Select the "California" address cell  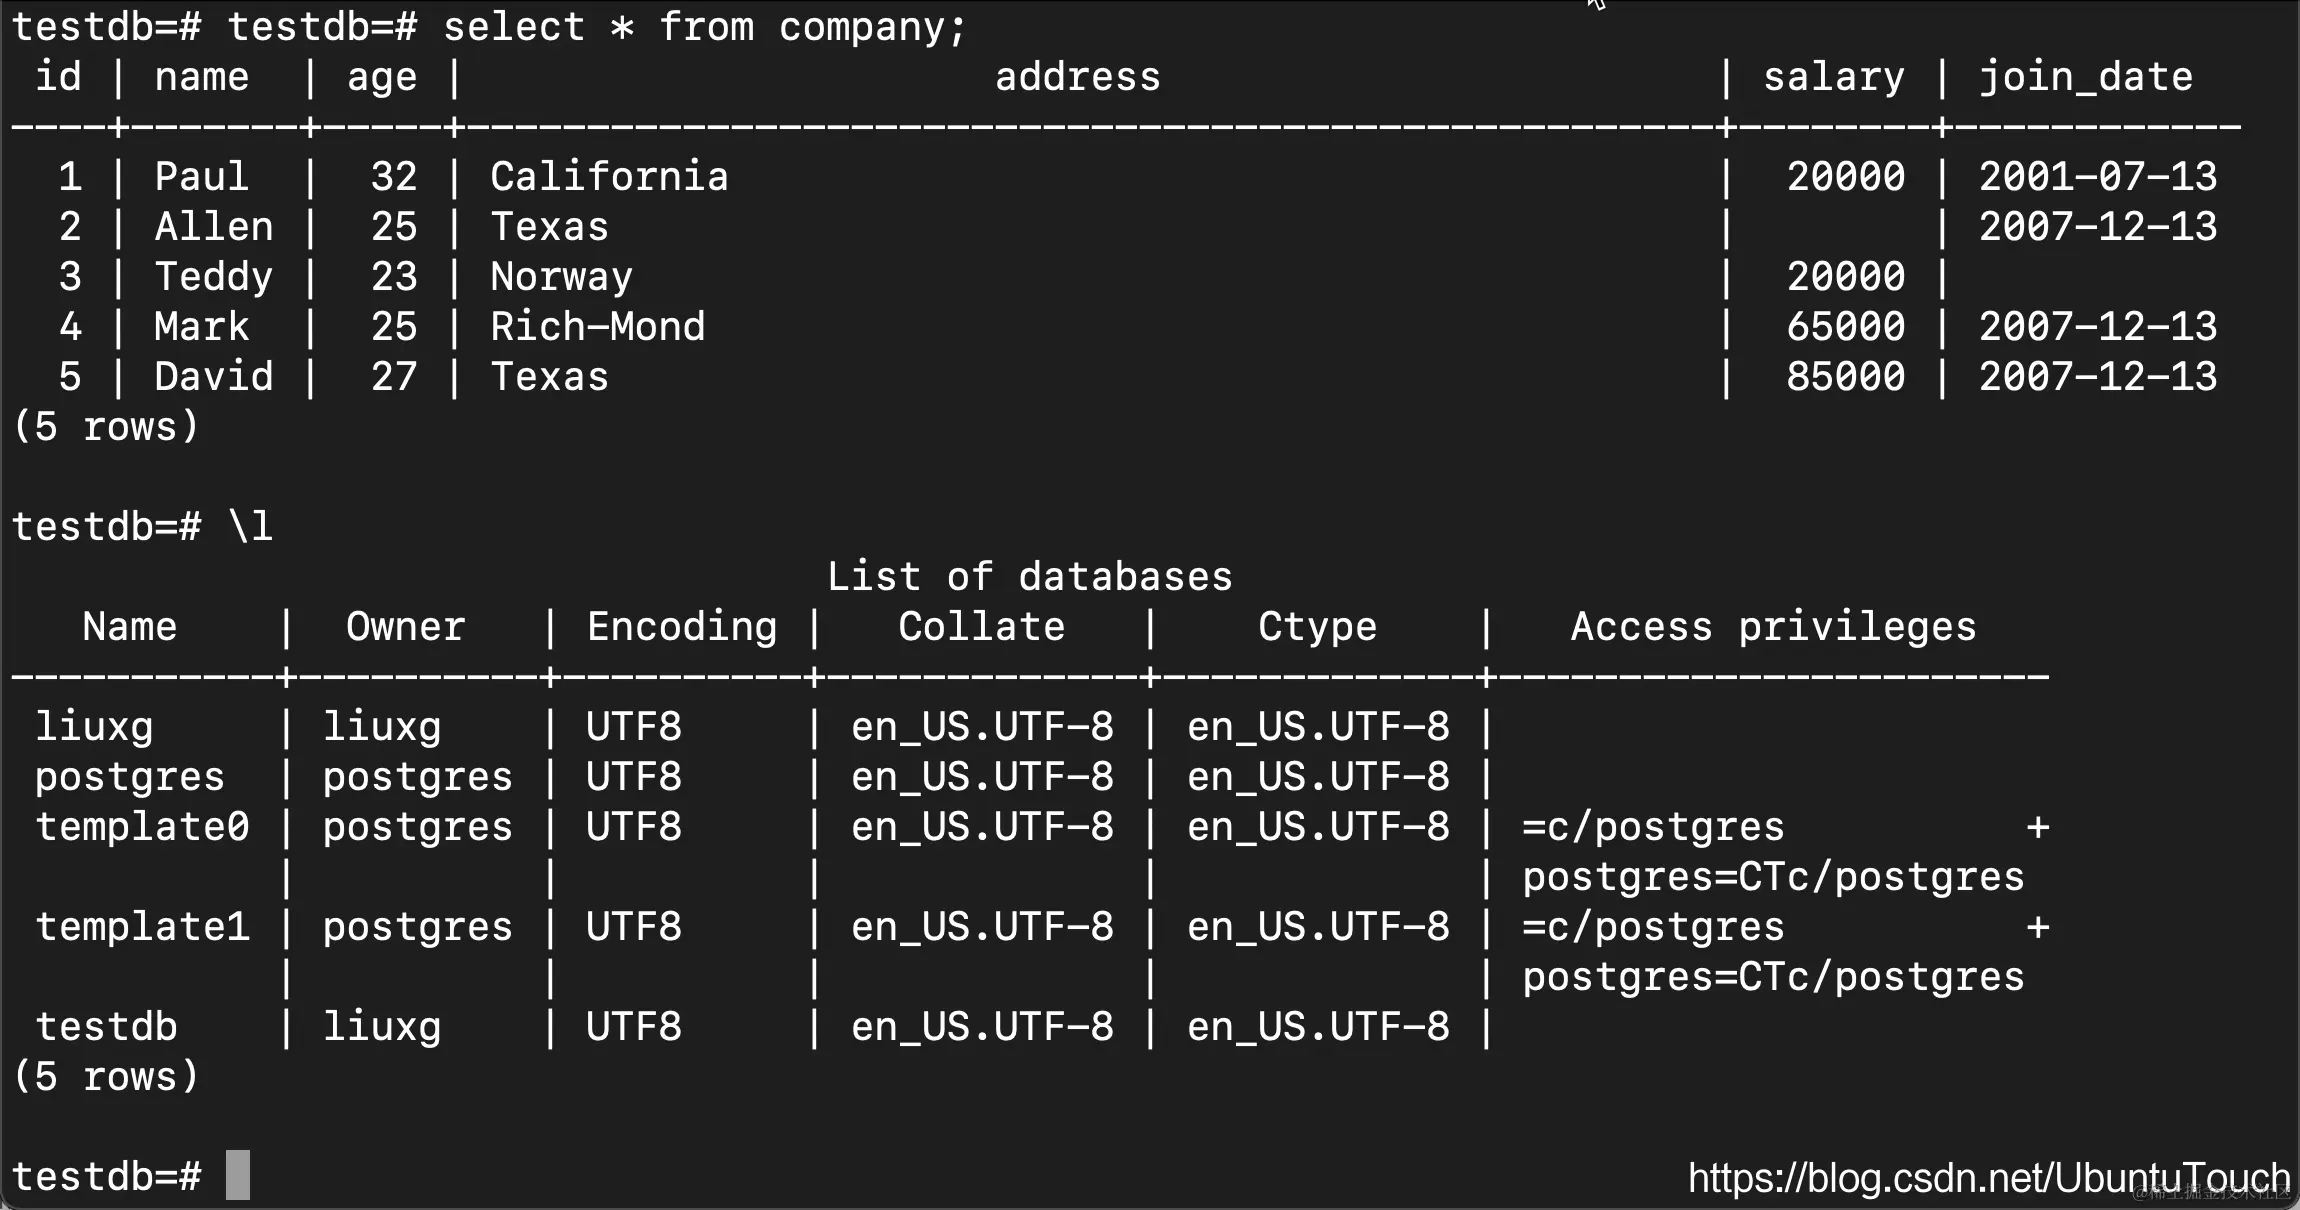tap(609, 177)
